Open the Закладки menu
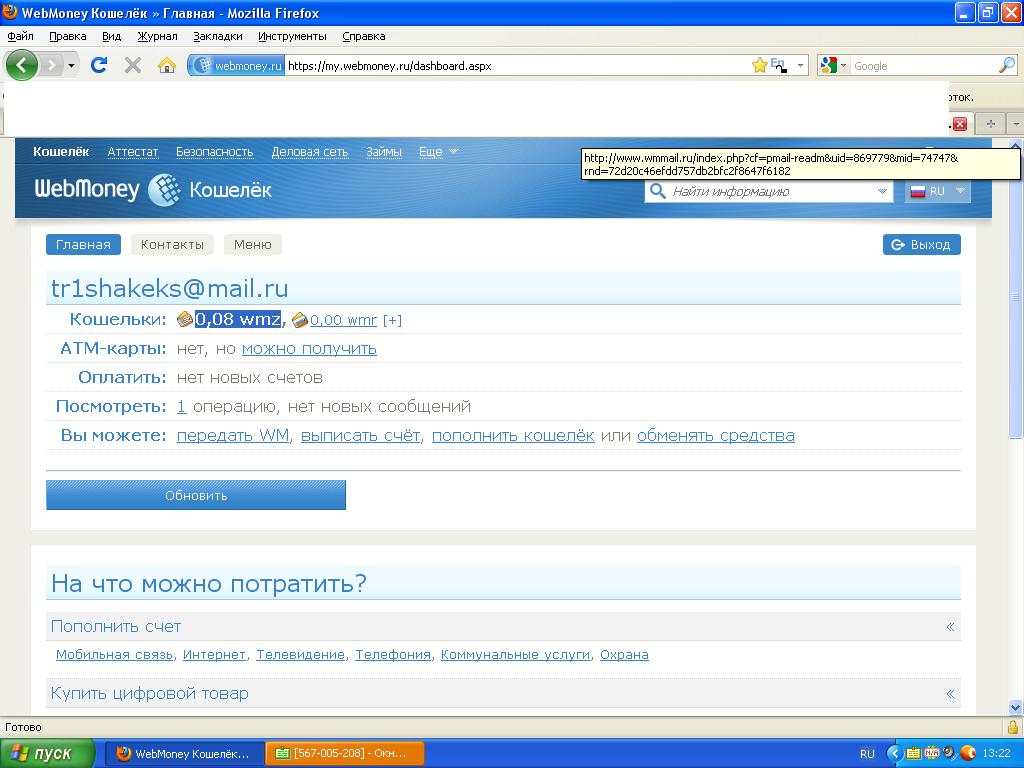This screenshot has height=768, width=1024. point(217,37)
